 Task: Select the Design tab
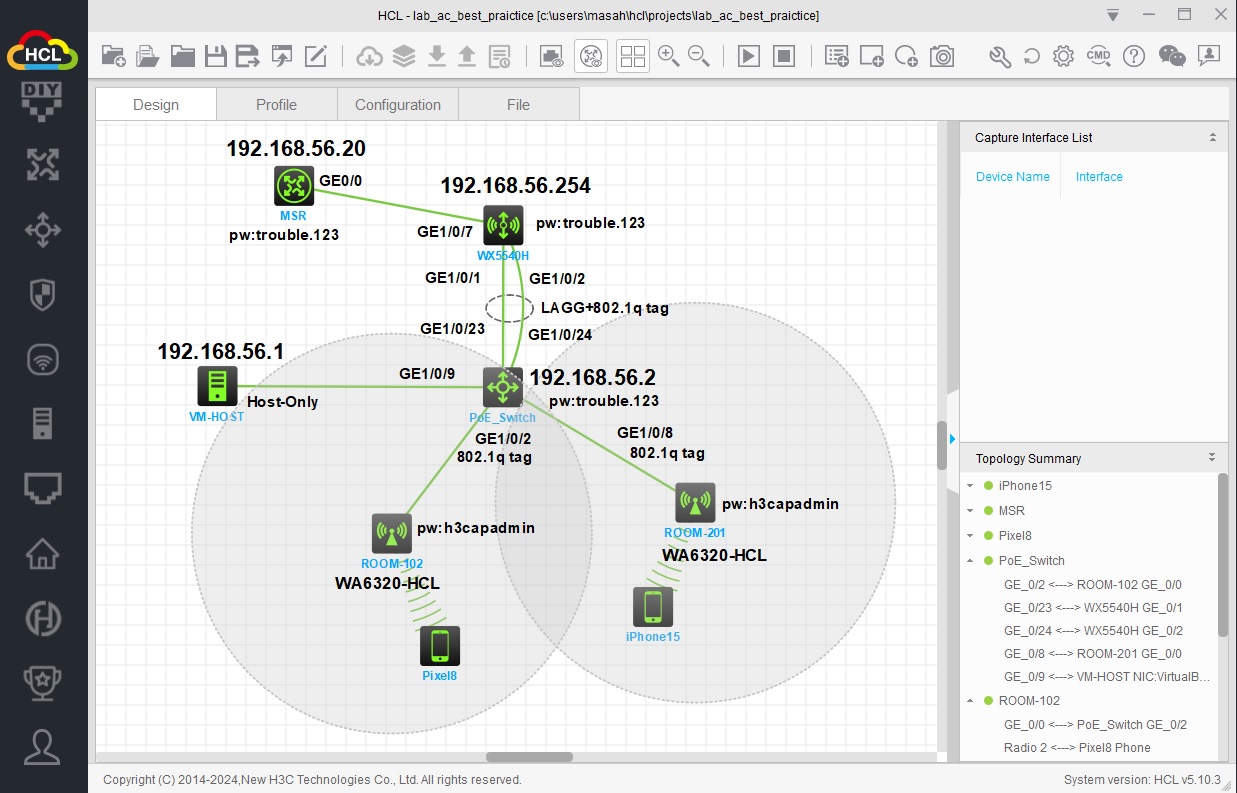coord(156,104)
